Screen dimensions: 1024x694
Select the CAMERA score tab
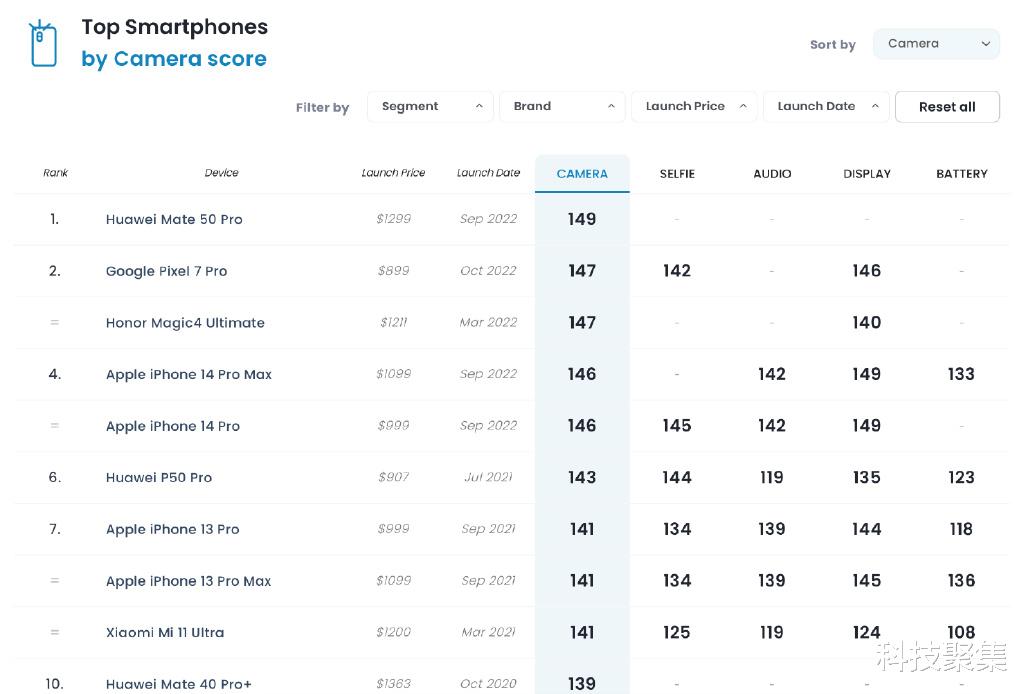pos(582,174)
